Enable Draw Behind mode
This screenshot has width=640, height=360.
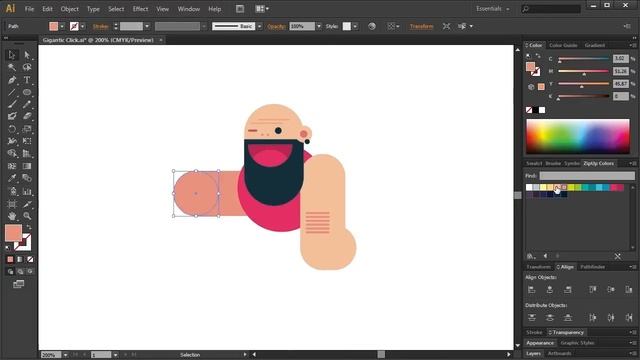(20, 271)
